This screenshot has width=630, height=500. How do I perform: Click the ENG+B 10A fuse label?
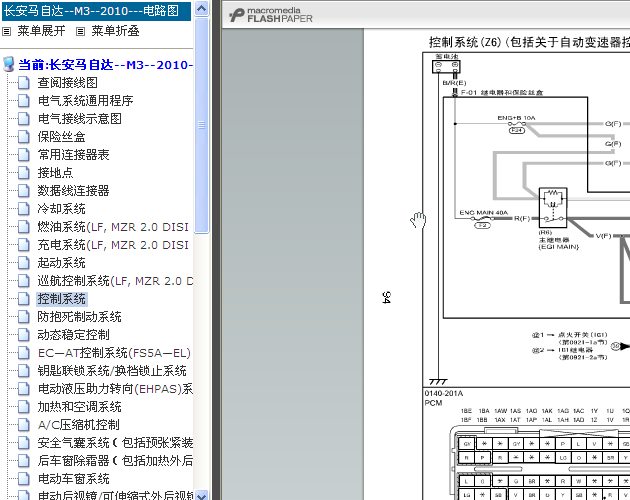point(516,118)
